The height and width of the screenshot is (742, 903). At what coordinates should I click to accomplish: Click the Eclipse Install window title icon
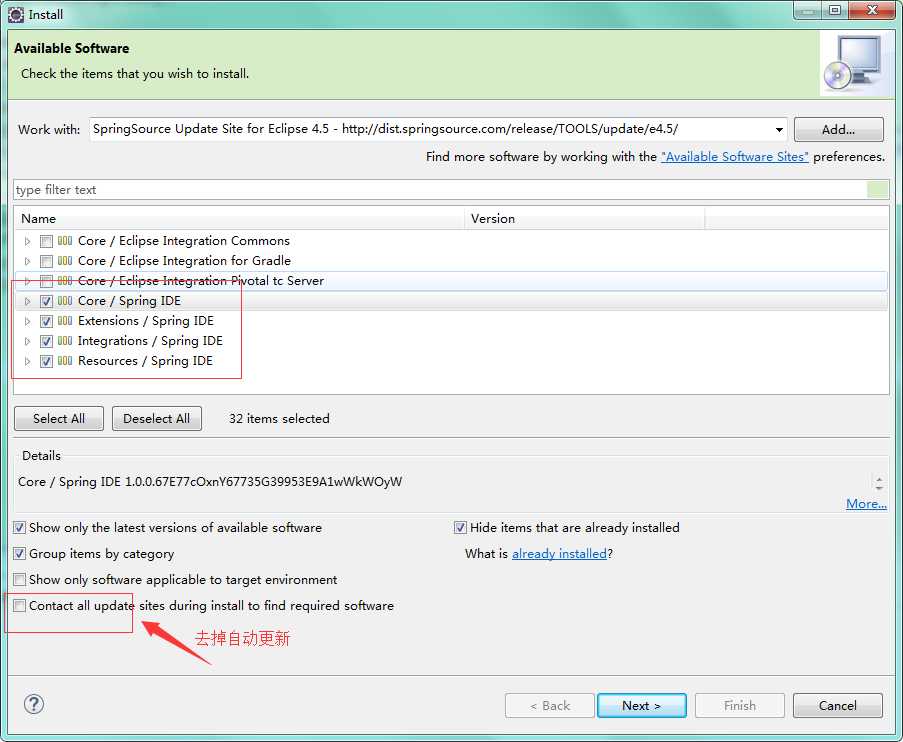point(16,14)
